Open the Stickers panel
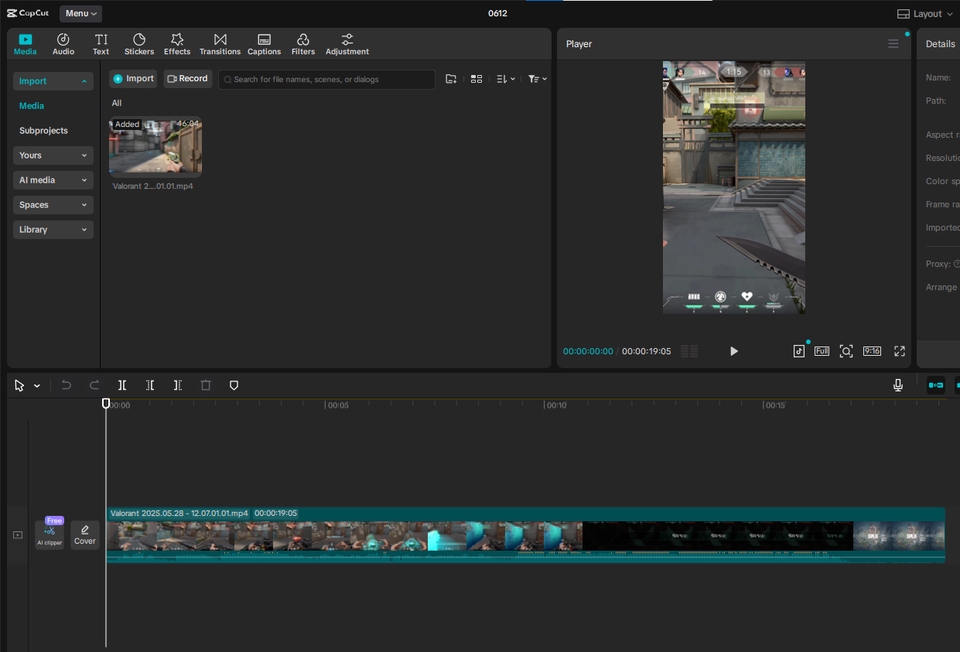Viewport: 960px width, 652px height. coord(139,44)
